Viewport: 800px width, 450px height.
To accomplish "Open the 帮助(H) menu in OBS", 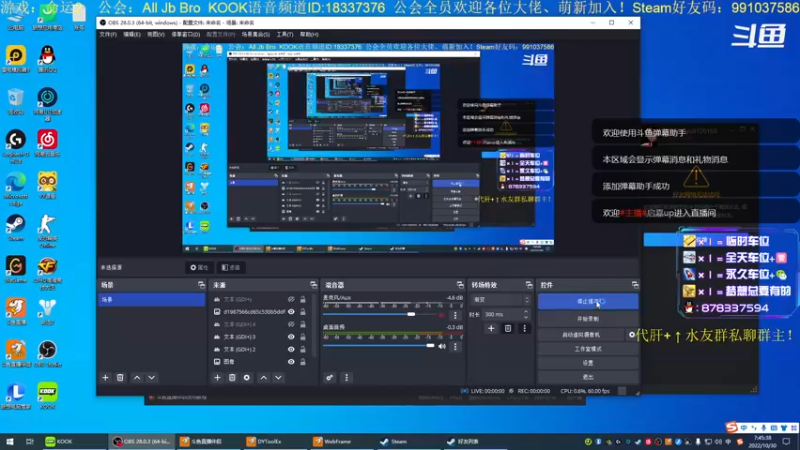I will pyautogui.click(x=309, y=34).
